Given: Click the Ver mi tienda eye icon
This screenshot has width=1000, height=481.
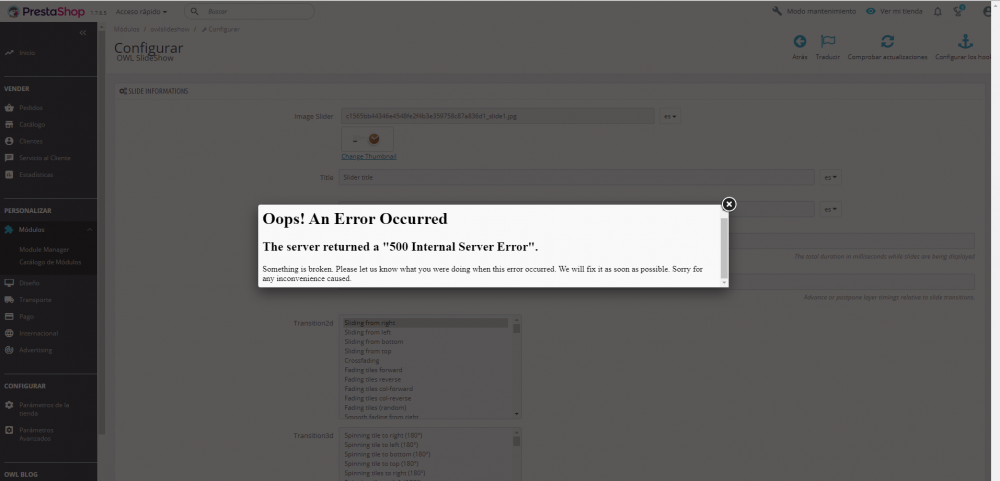Looking at the screenshot, I should coord(871,11).
